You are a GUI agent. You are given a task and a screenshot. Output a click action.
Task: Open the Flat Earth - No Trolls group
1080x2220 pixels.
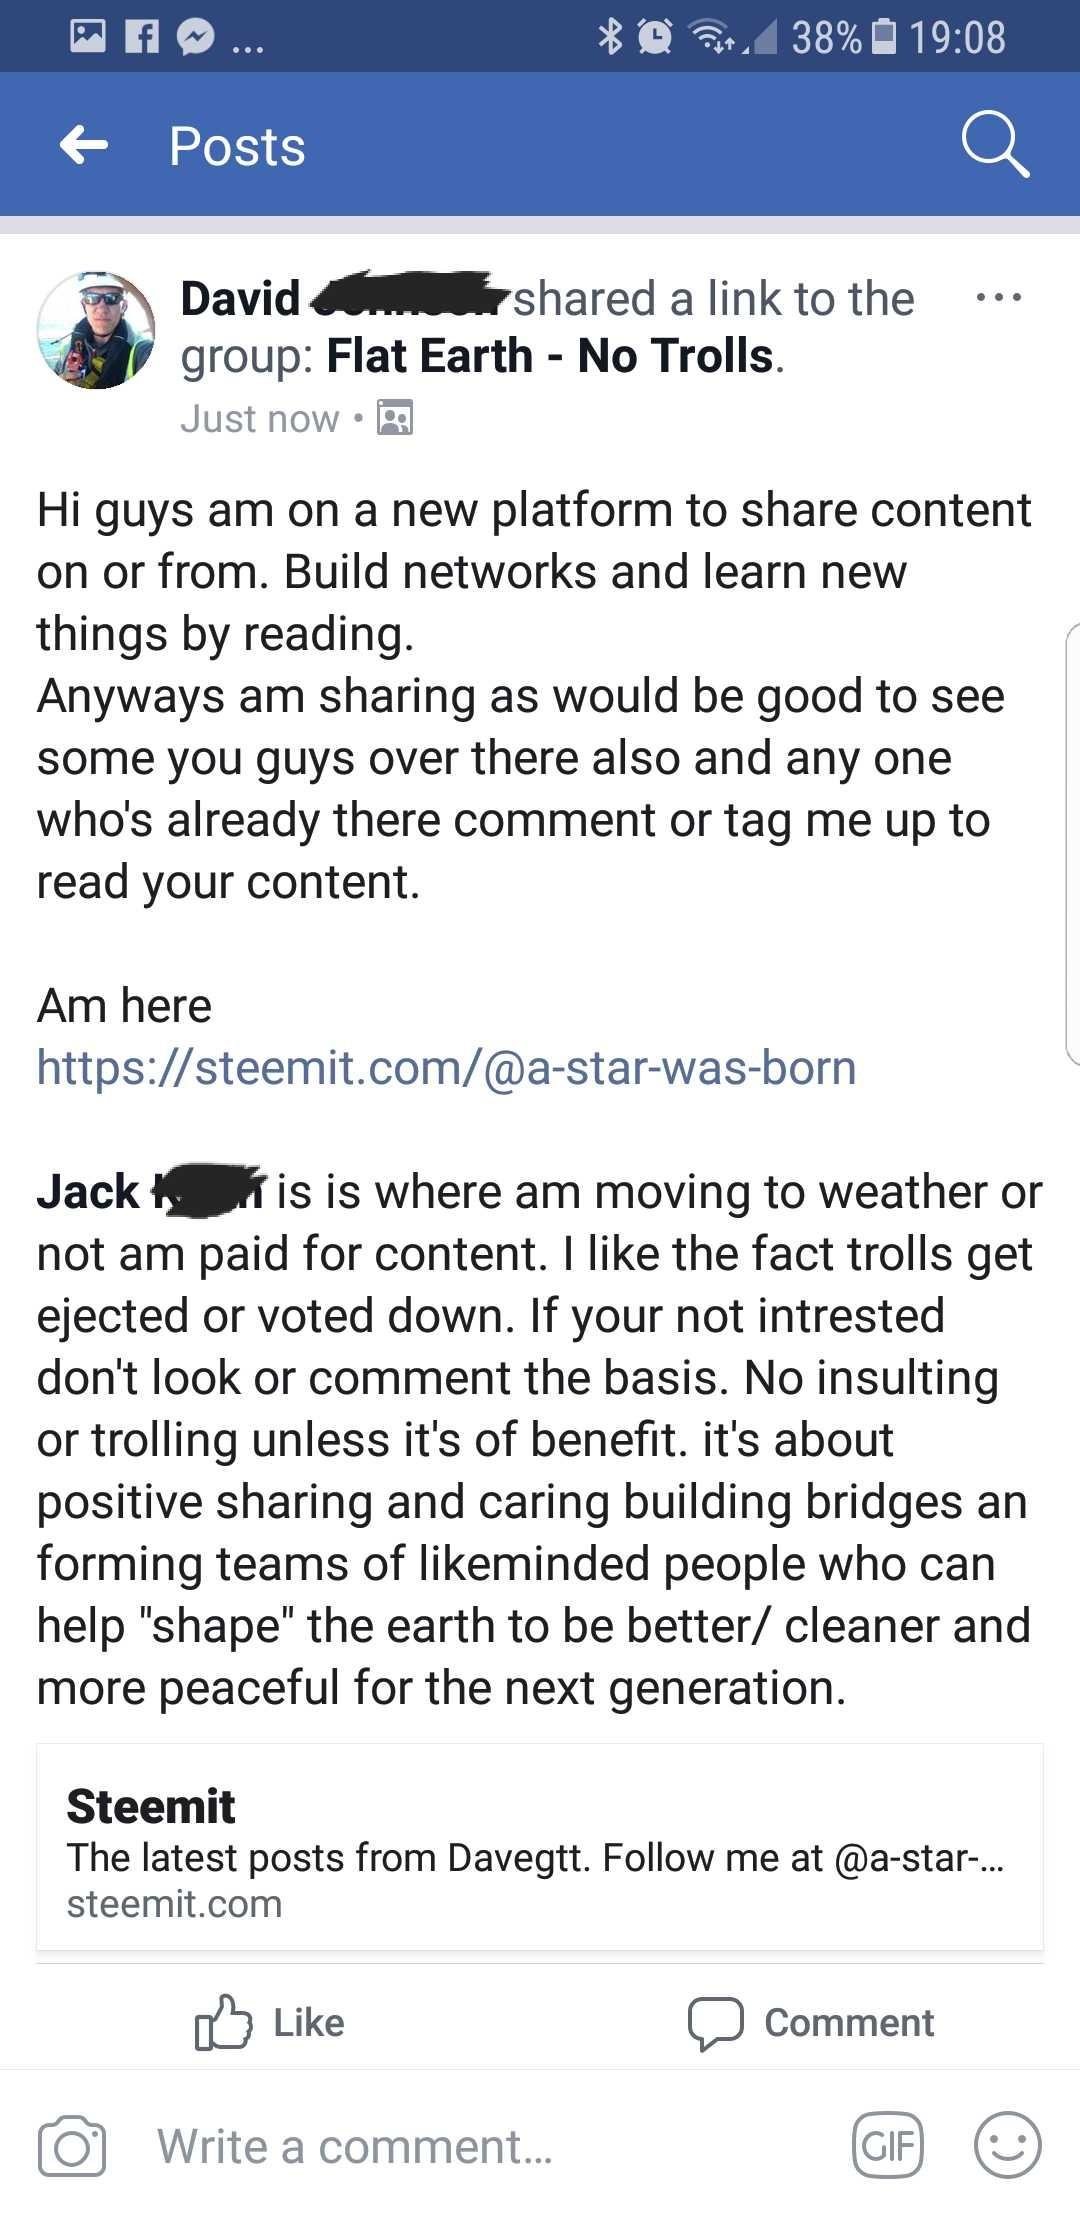tap(550, 356)
